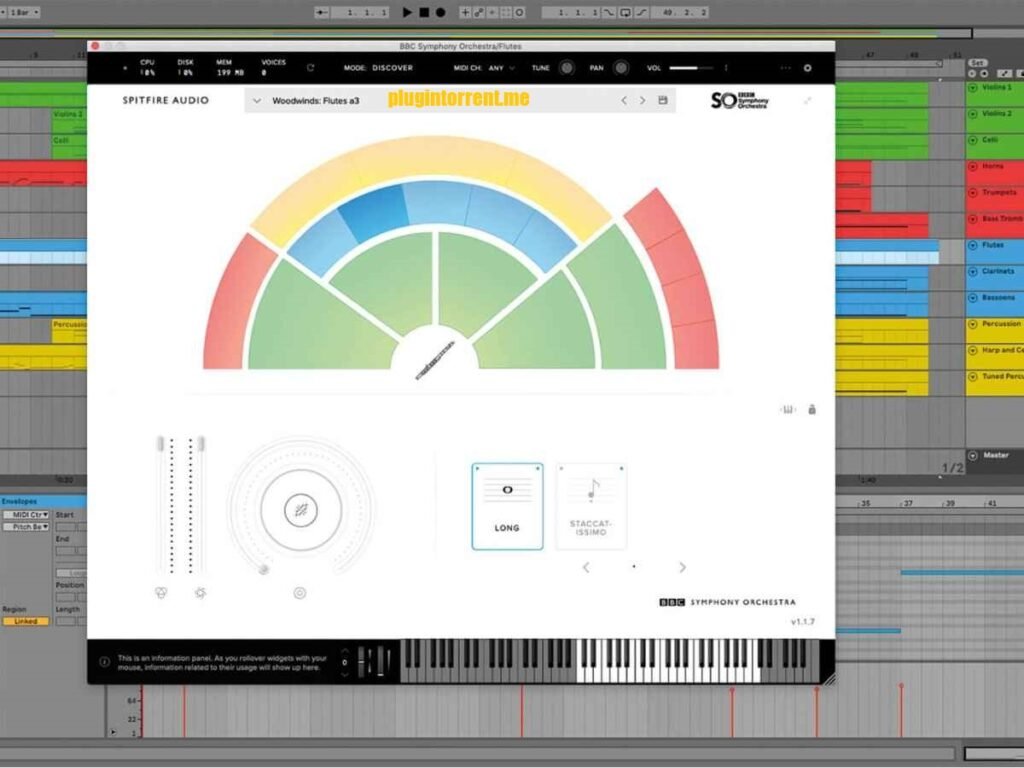Save the current preset with disk icon

tap(663, 101)
